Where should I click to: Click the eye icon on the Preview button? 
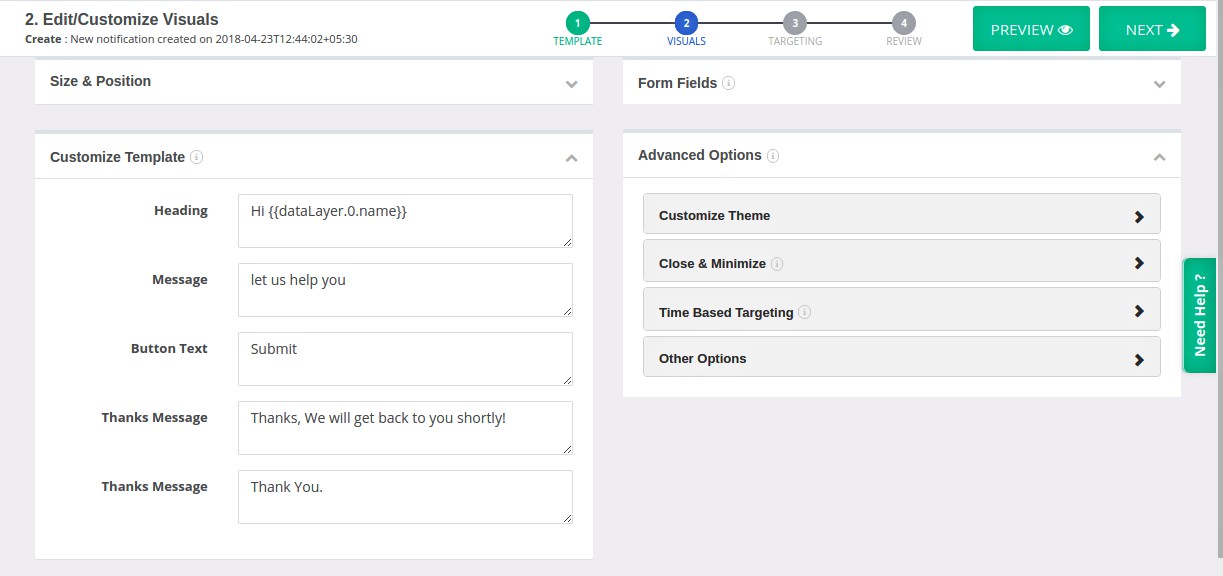(1065, 30)
